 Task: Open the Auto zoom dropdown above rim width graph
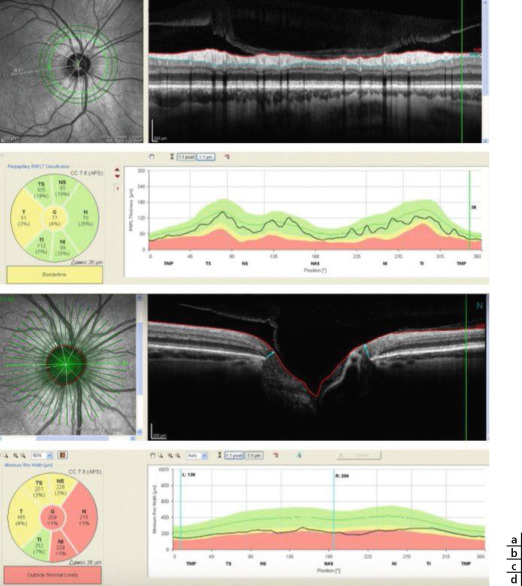coord(197,456)
